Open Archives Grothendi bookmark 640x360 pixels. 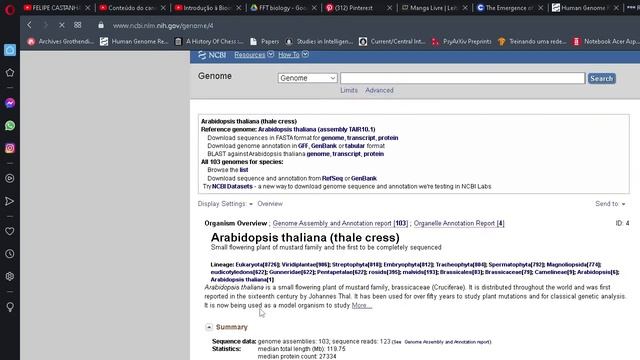point(60,41)
